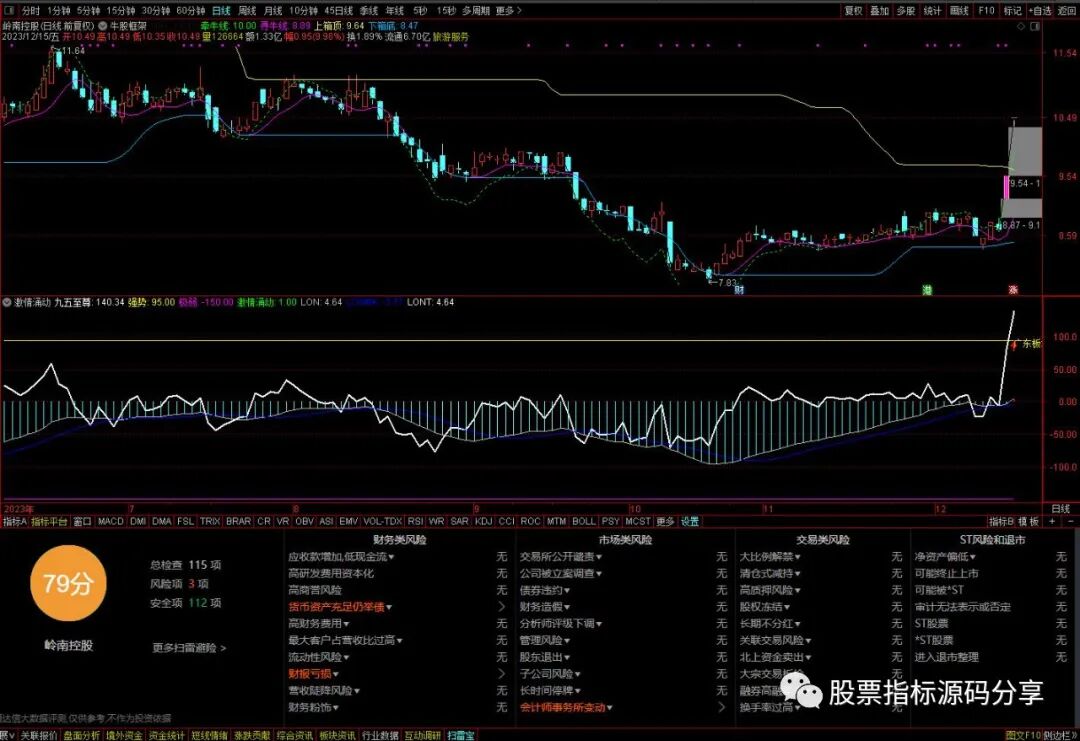Click 指标平台 tab
Viewport: 1080px width, 741px height.
coord(49,522)
